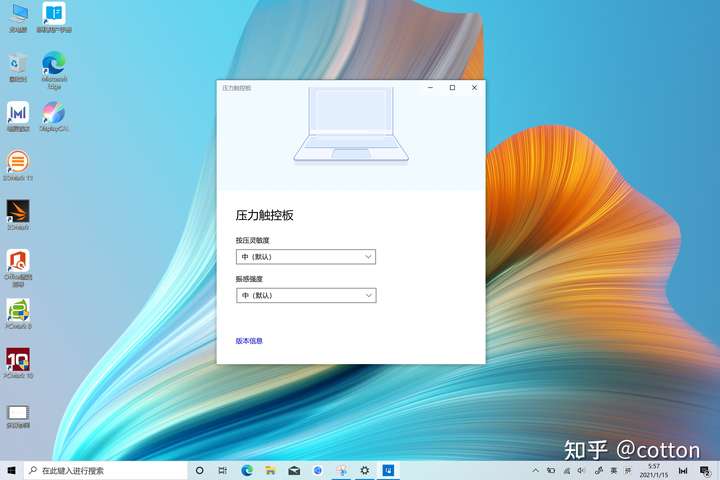Open the notification action center

tap(705, 470)
